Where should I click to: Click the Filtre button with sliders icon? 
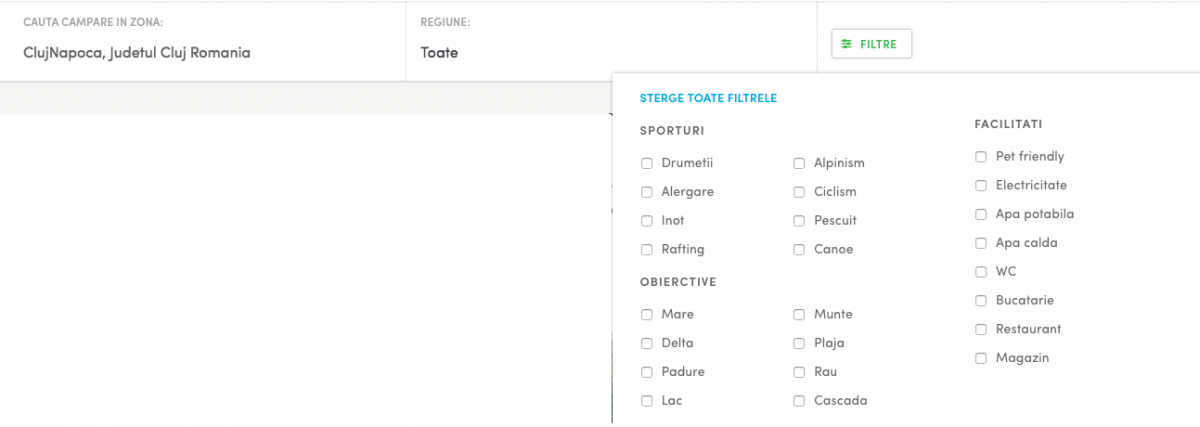(x=871, y=44)
